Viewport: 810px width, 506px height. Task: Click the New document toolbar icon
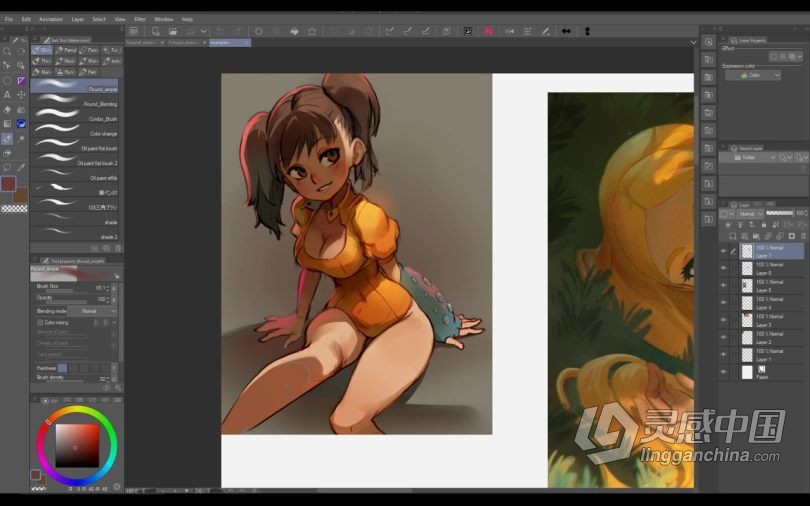click(155, 31)
